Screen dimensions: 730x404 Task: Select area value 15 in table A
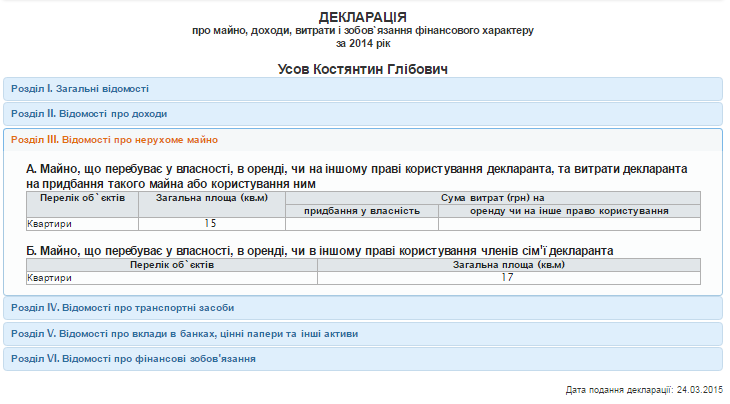click(x=212, y=224)
